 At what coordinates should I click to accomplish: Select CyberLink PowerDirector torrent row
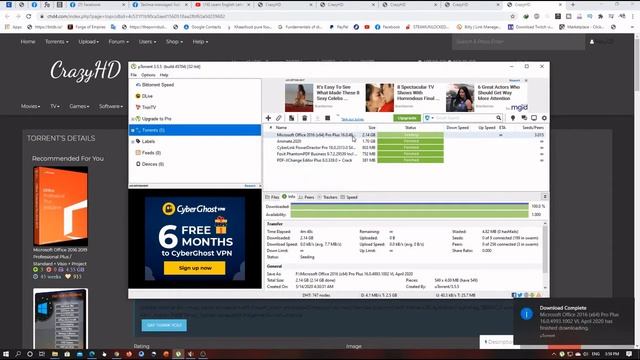tap(406, 148)
